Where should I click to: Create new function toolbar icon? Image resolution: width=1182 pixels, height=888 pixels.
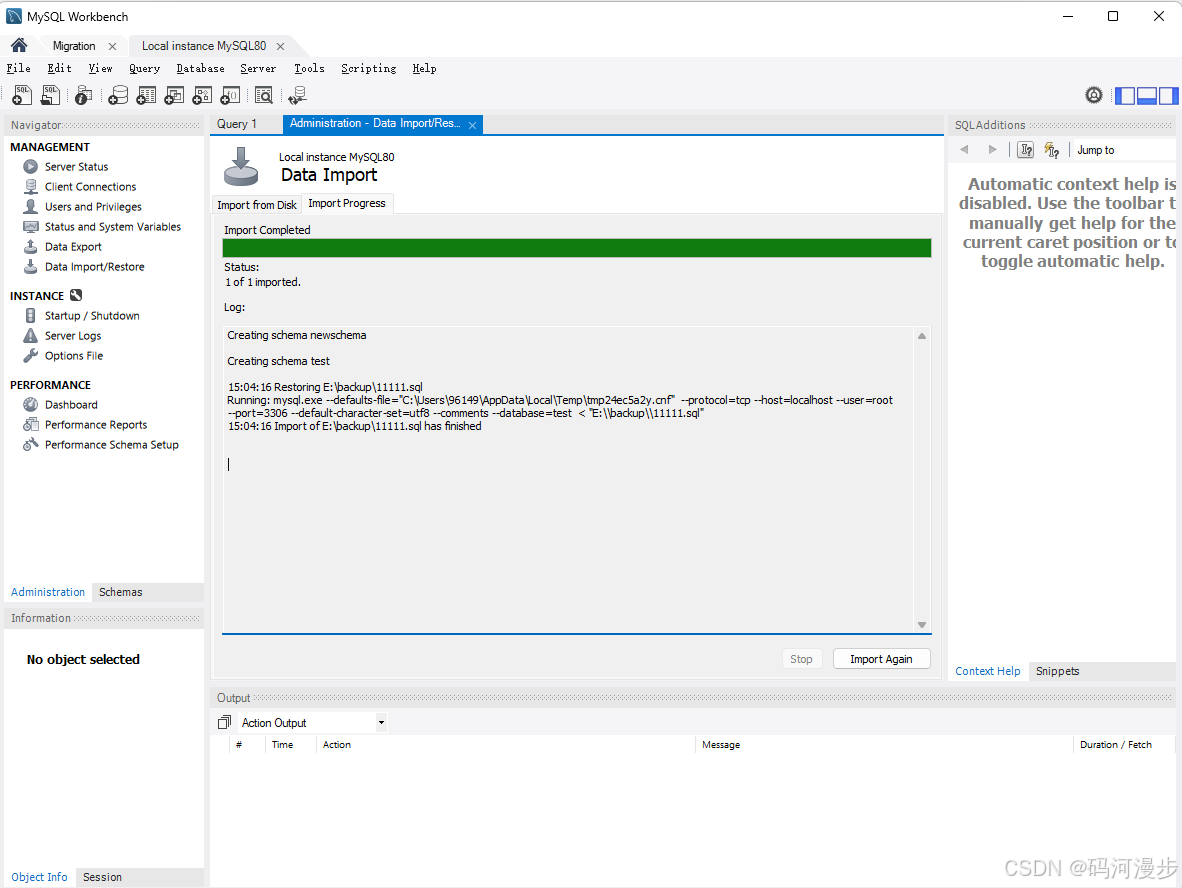click(230, 95)
